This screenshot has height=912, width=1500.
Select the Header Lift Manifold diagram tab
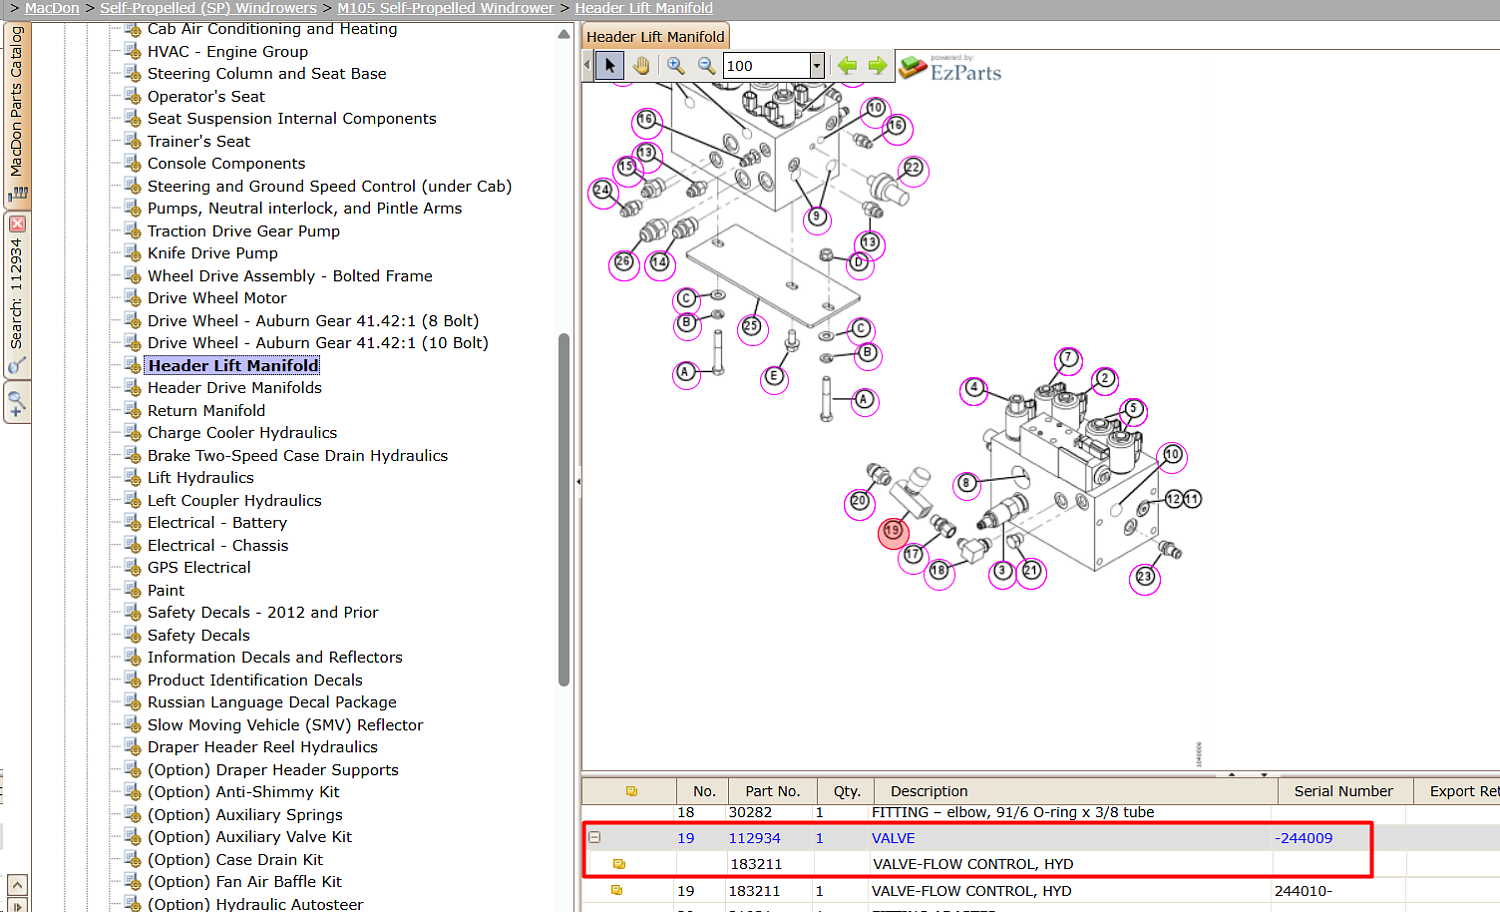655,37
